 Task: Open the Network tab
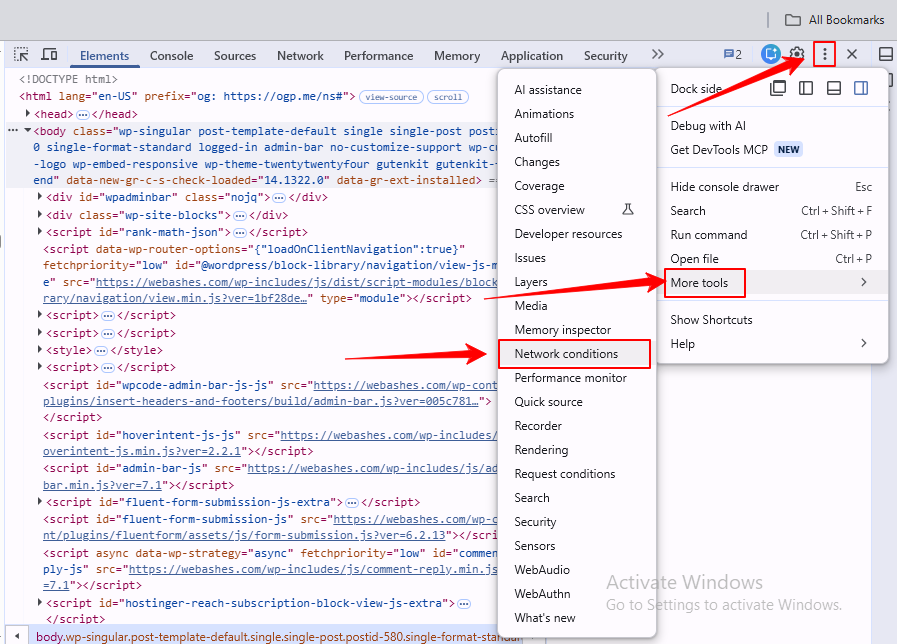coord(300,55)
